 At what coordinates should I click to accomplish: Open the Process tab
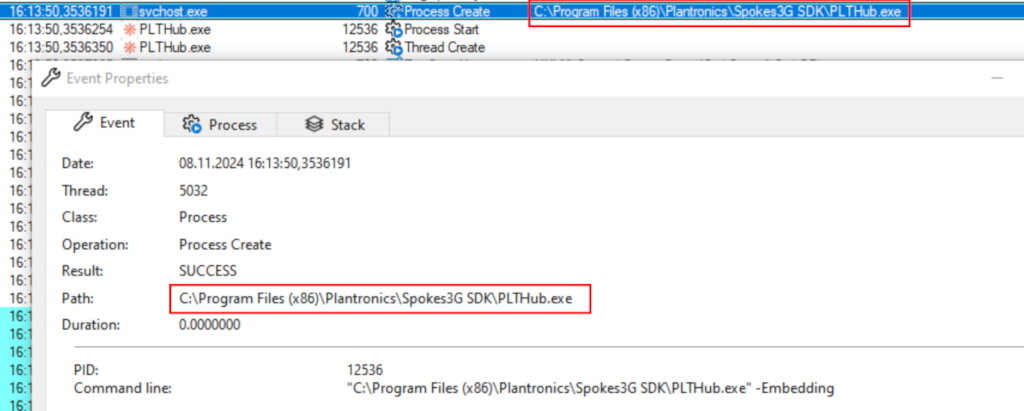220,125
